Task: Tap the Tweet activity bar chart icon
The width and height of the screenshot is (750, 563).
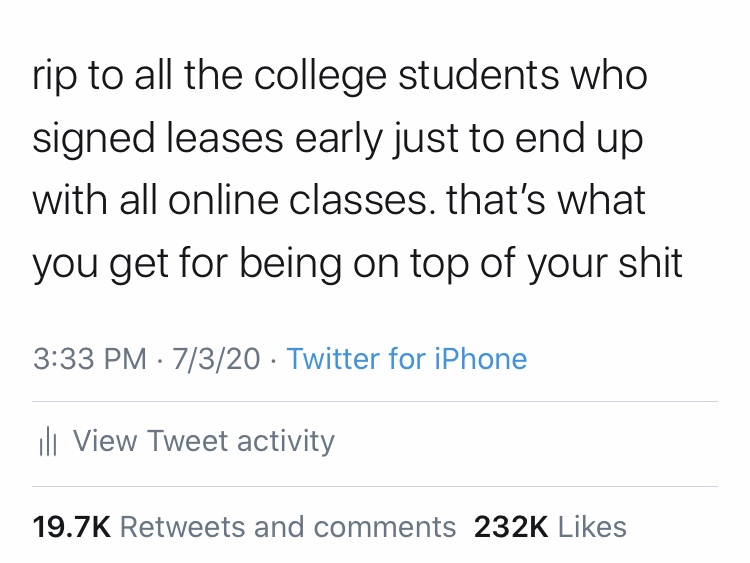Action: pos(46,442)
